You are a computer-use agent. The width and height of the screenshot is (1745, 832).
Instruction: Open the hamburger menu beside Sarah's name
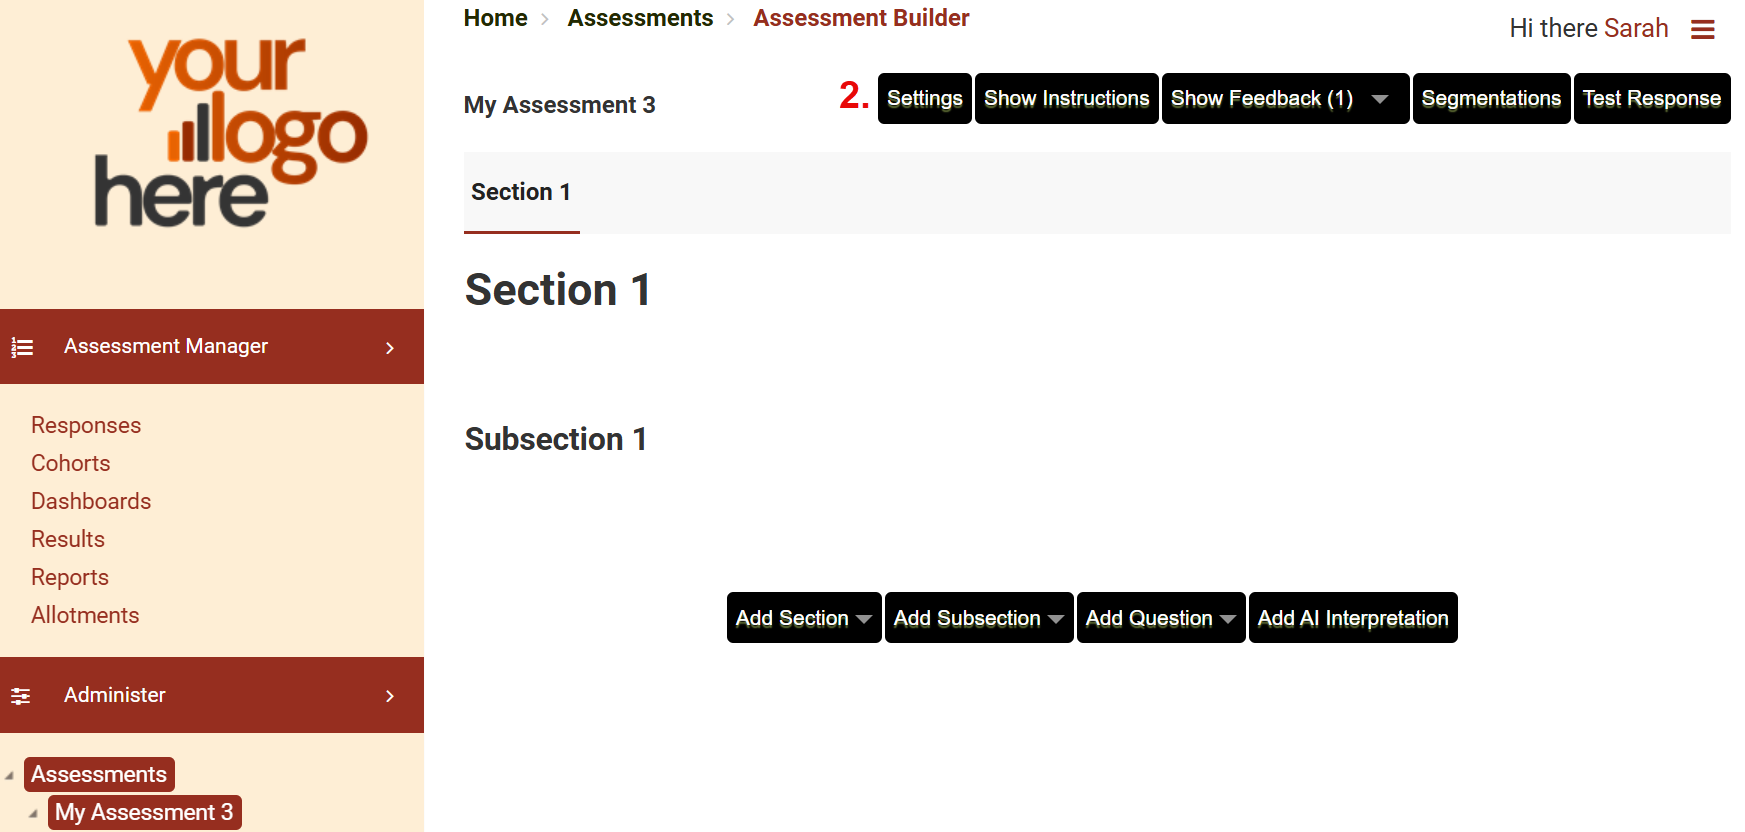tap(1702, 30)
